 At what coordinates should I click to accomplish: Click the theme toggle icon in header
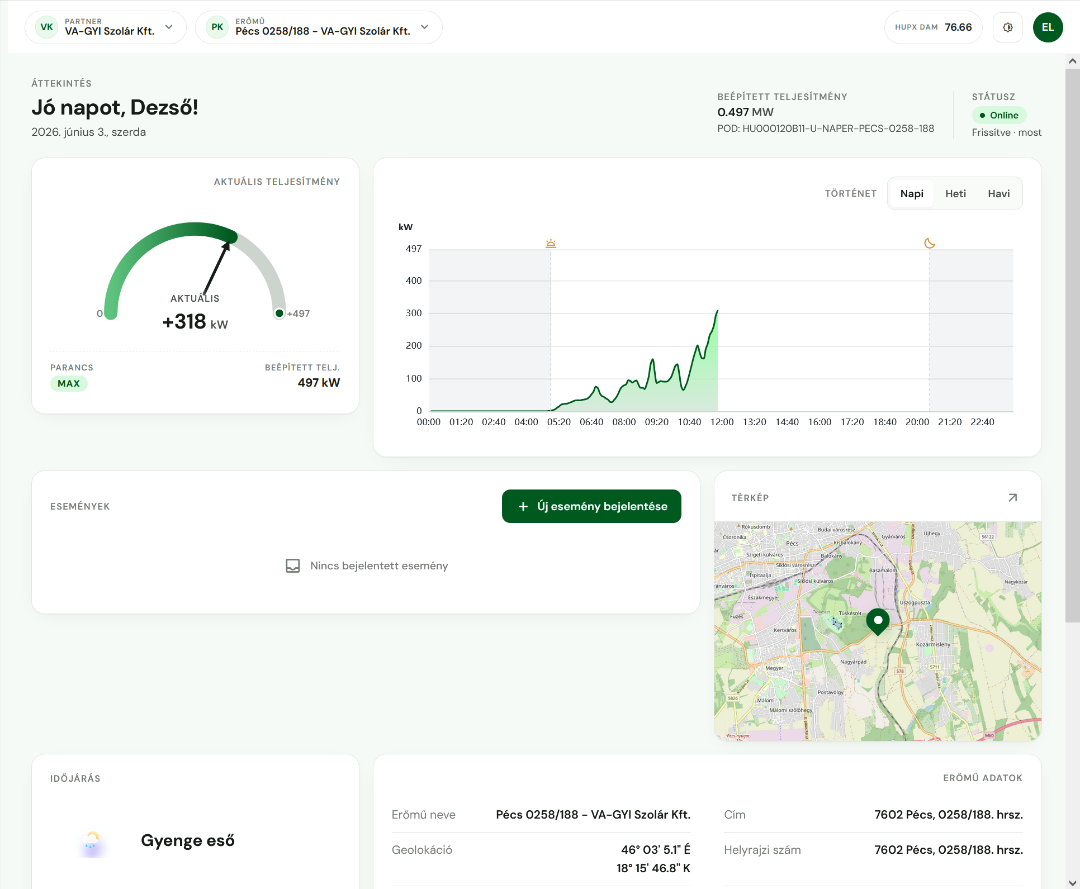1008,28
